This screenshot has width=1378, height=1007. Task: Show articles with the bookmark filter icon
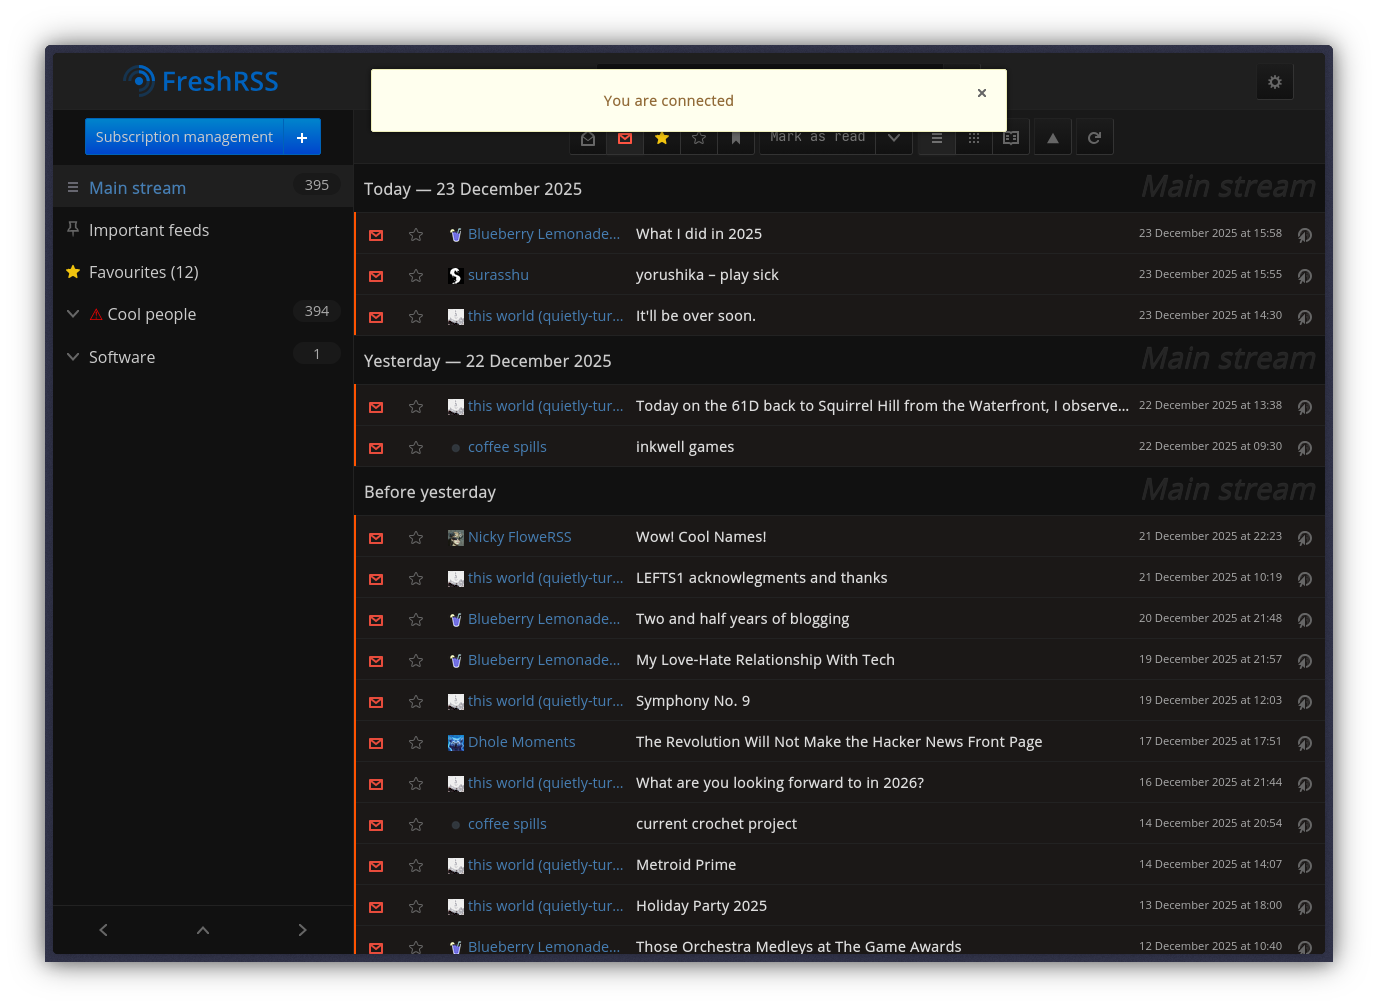click(736, 138)
